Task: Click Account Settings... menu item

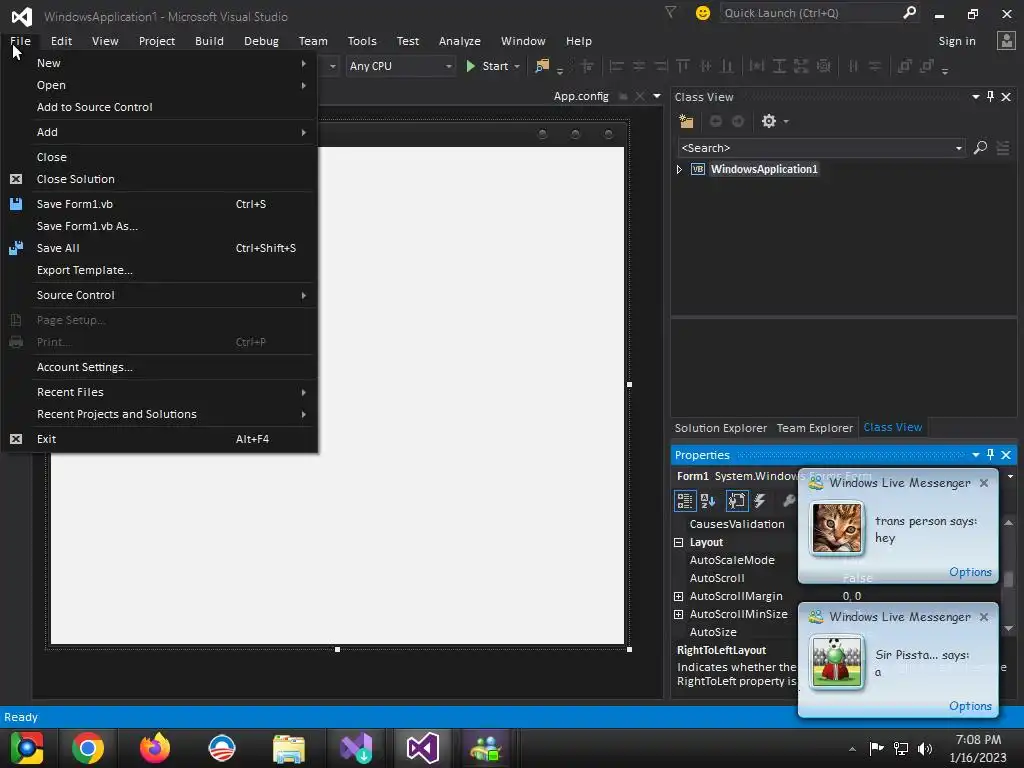Action: coord(160,367)
